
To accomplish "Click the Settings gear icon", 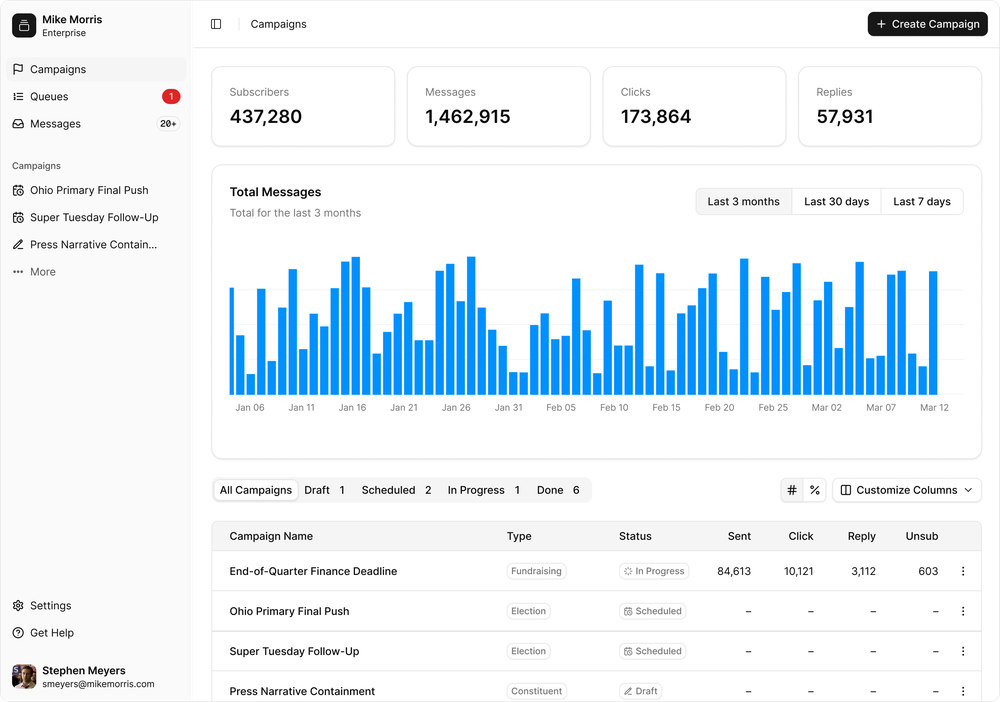I will tap(18, 606).
